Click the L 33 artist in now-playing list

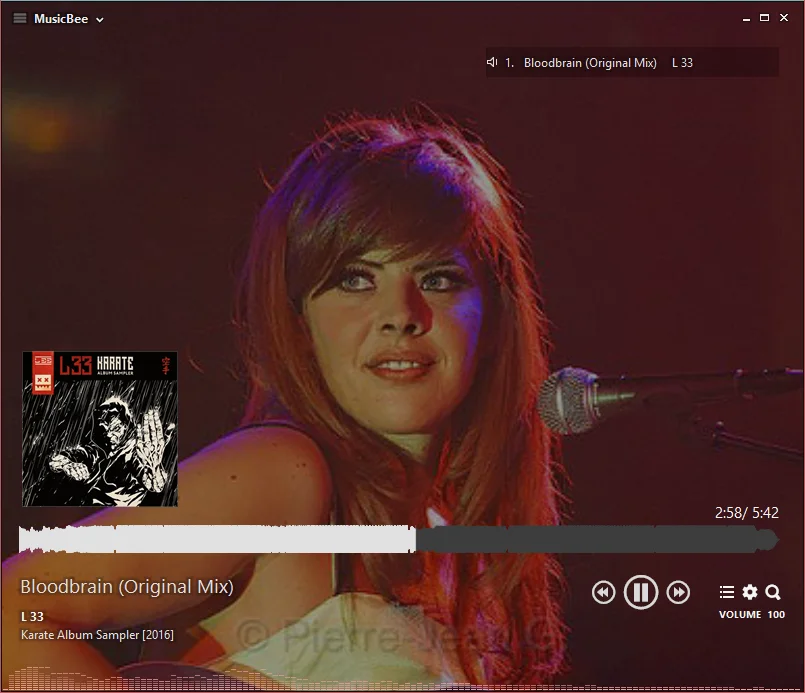point(682,63)
